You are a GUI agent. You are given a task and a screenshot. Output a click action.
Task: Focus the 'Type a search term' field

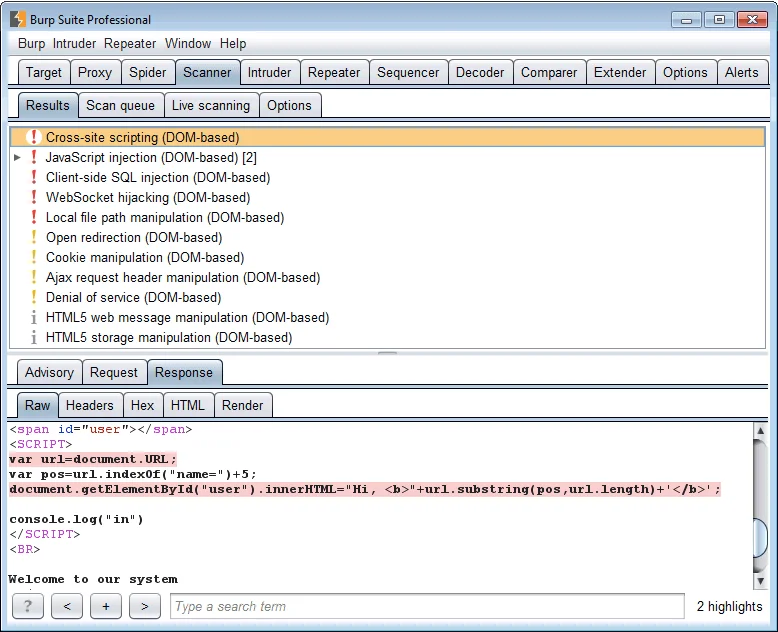coord(427,606)
